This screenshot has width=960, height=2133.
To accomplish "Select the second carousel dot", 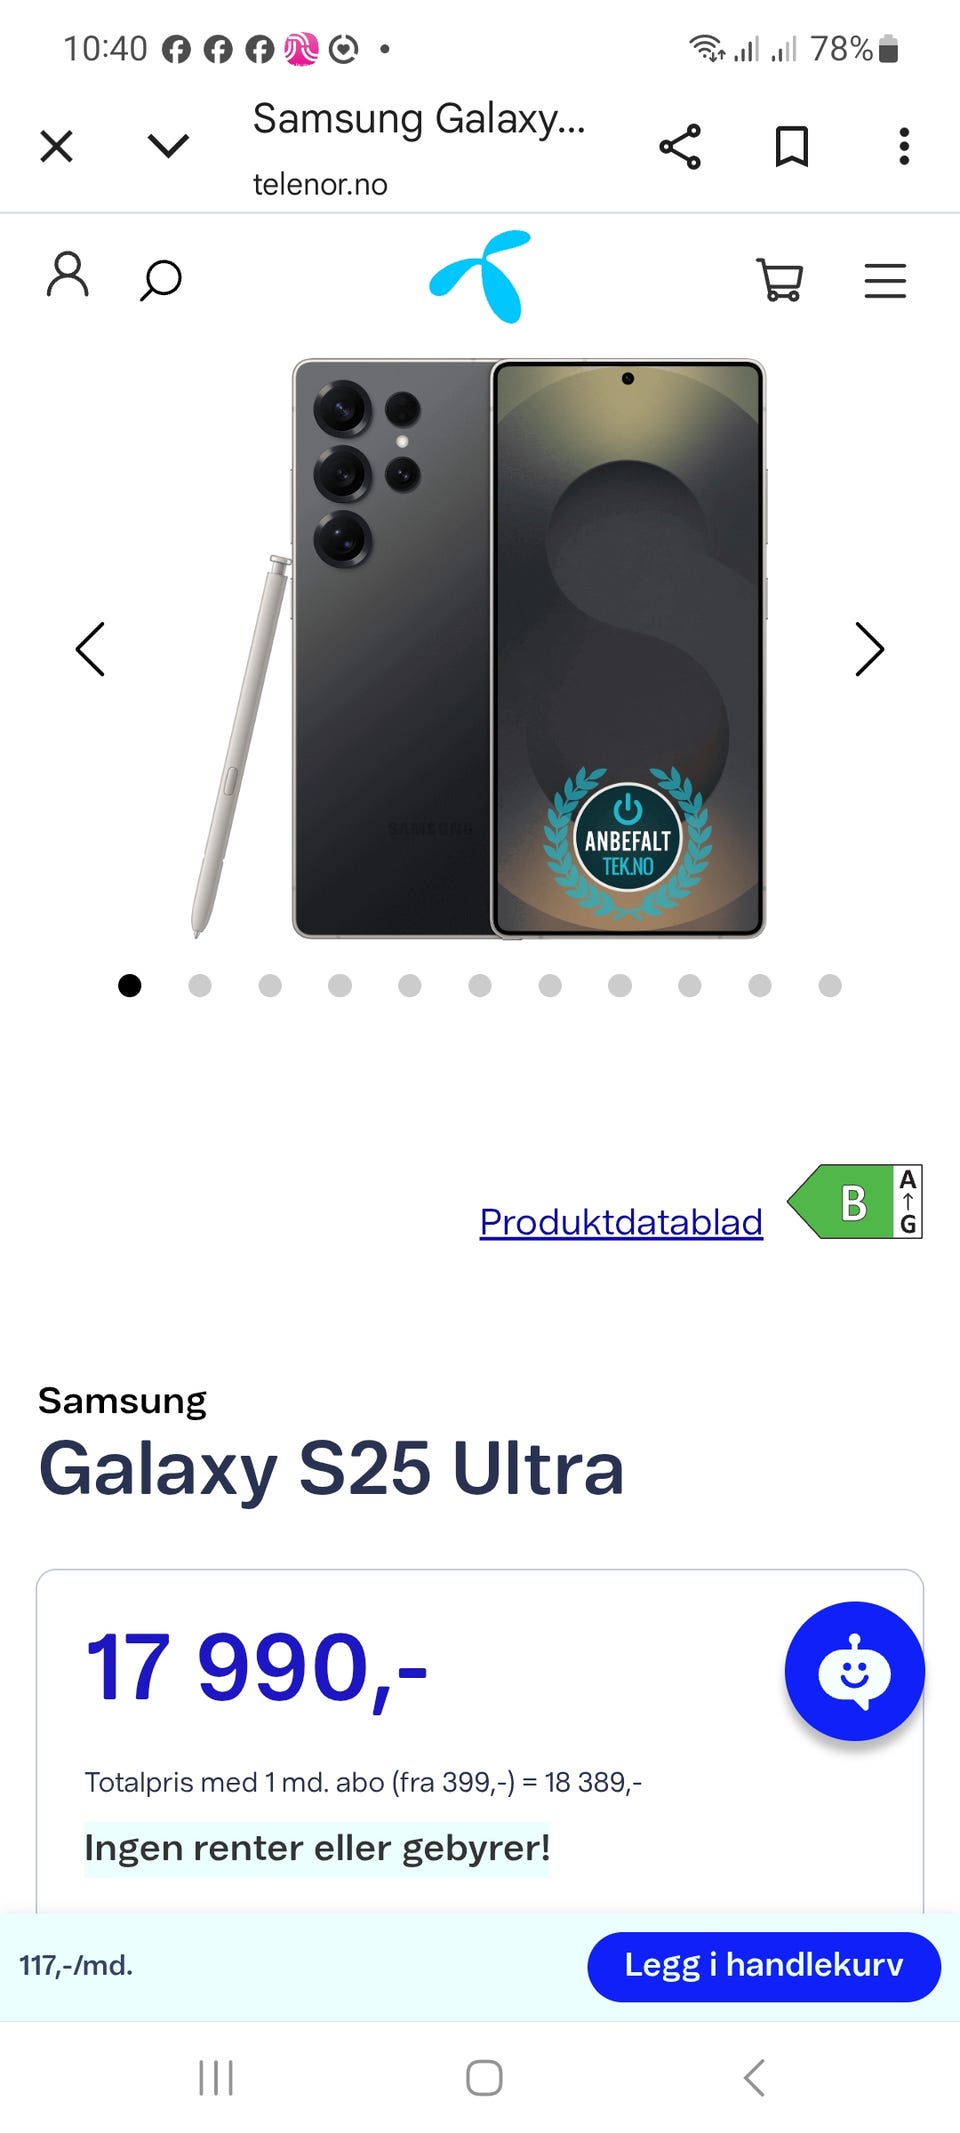I will tap(200, 986).
